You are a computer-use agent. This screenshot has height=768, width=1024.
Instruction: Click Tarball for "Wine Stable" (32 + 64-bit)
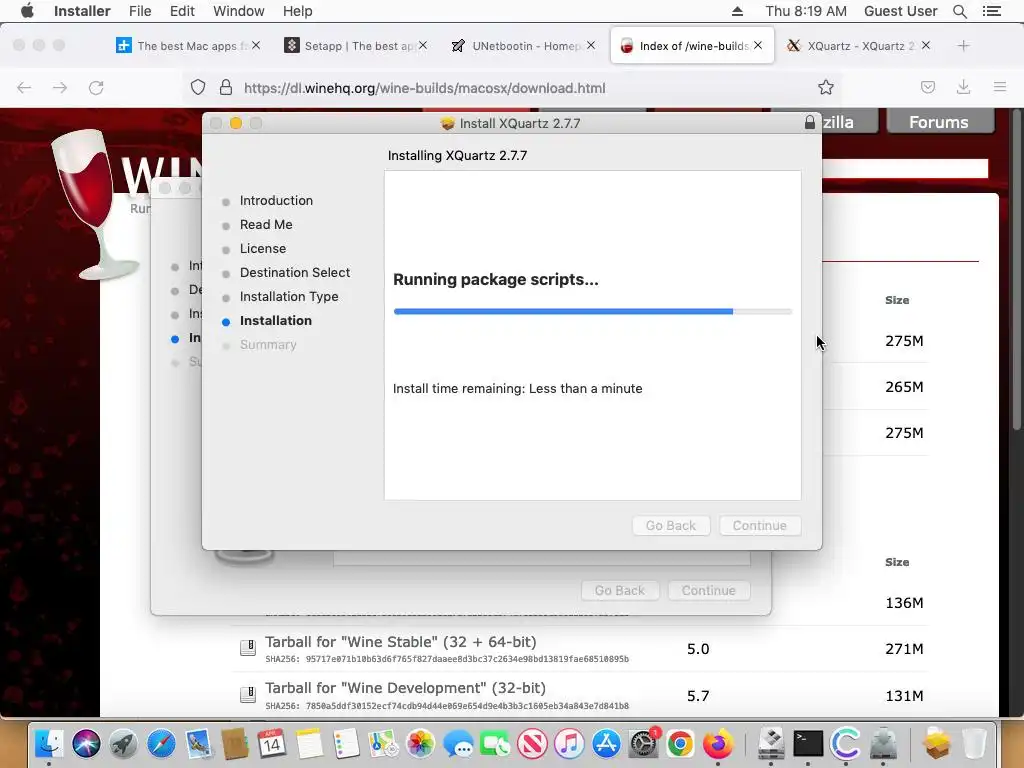pyautogui.click(x=400, y=641)
